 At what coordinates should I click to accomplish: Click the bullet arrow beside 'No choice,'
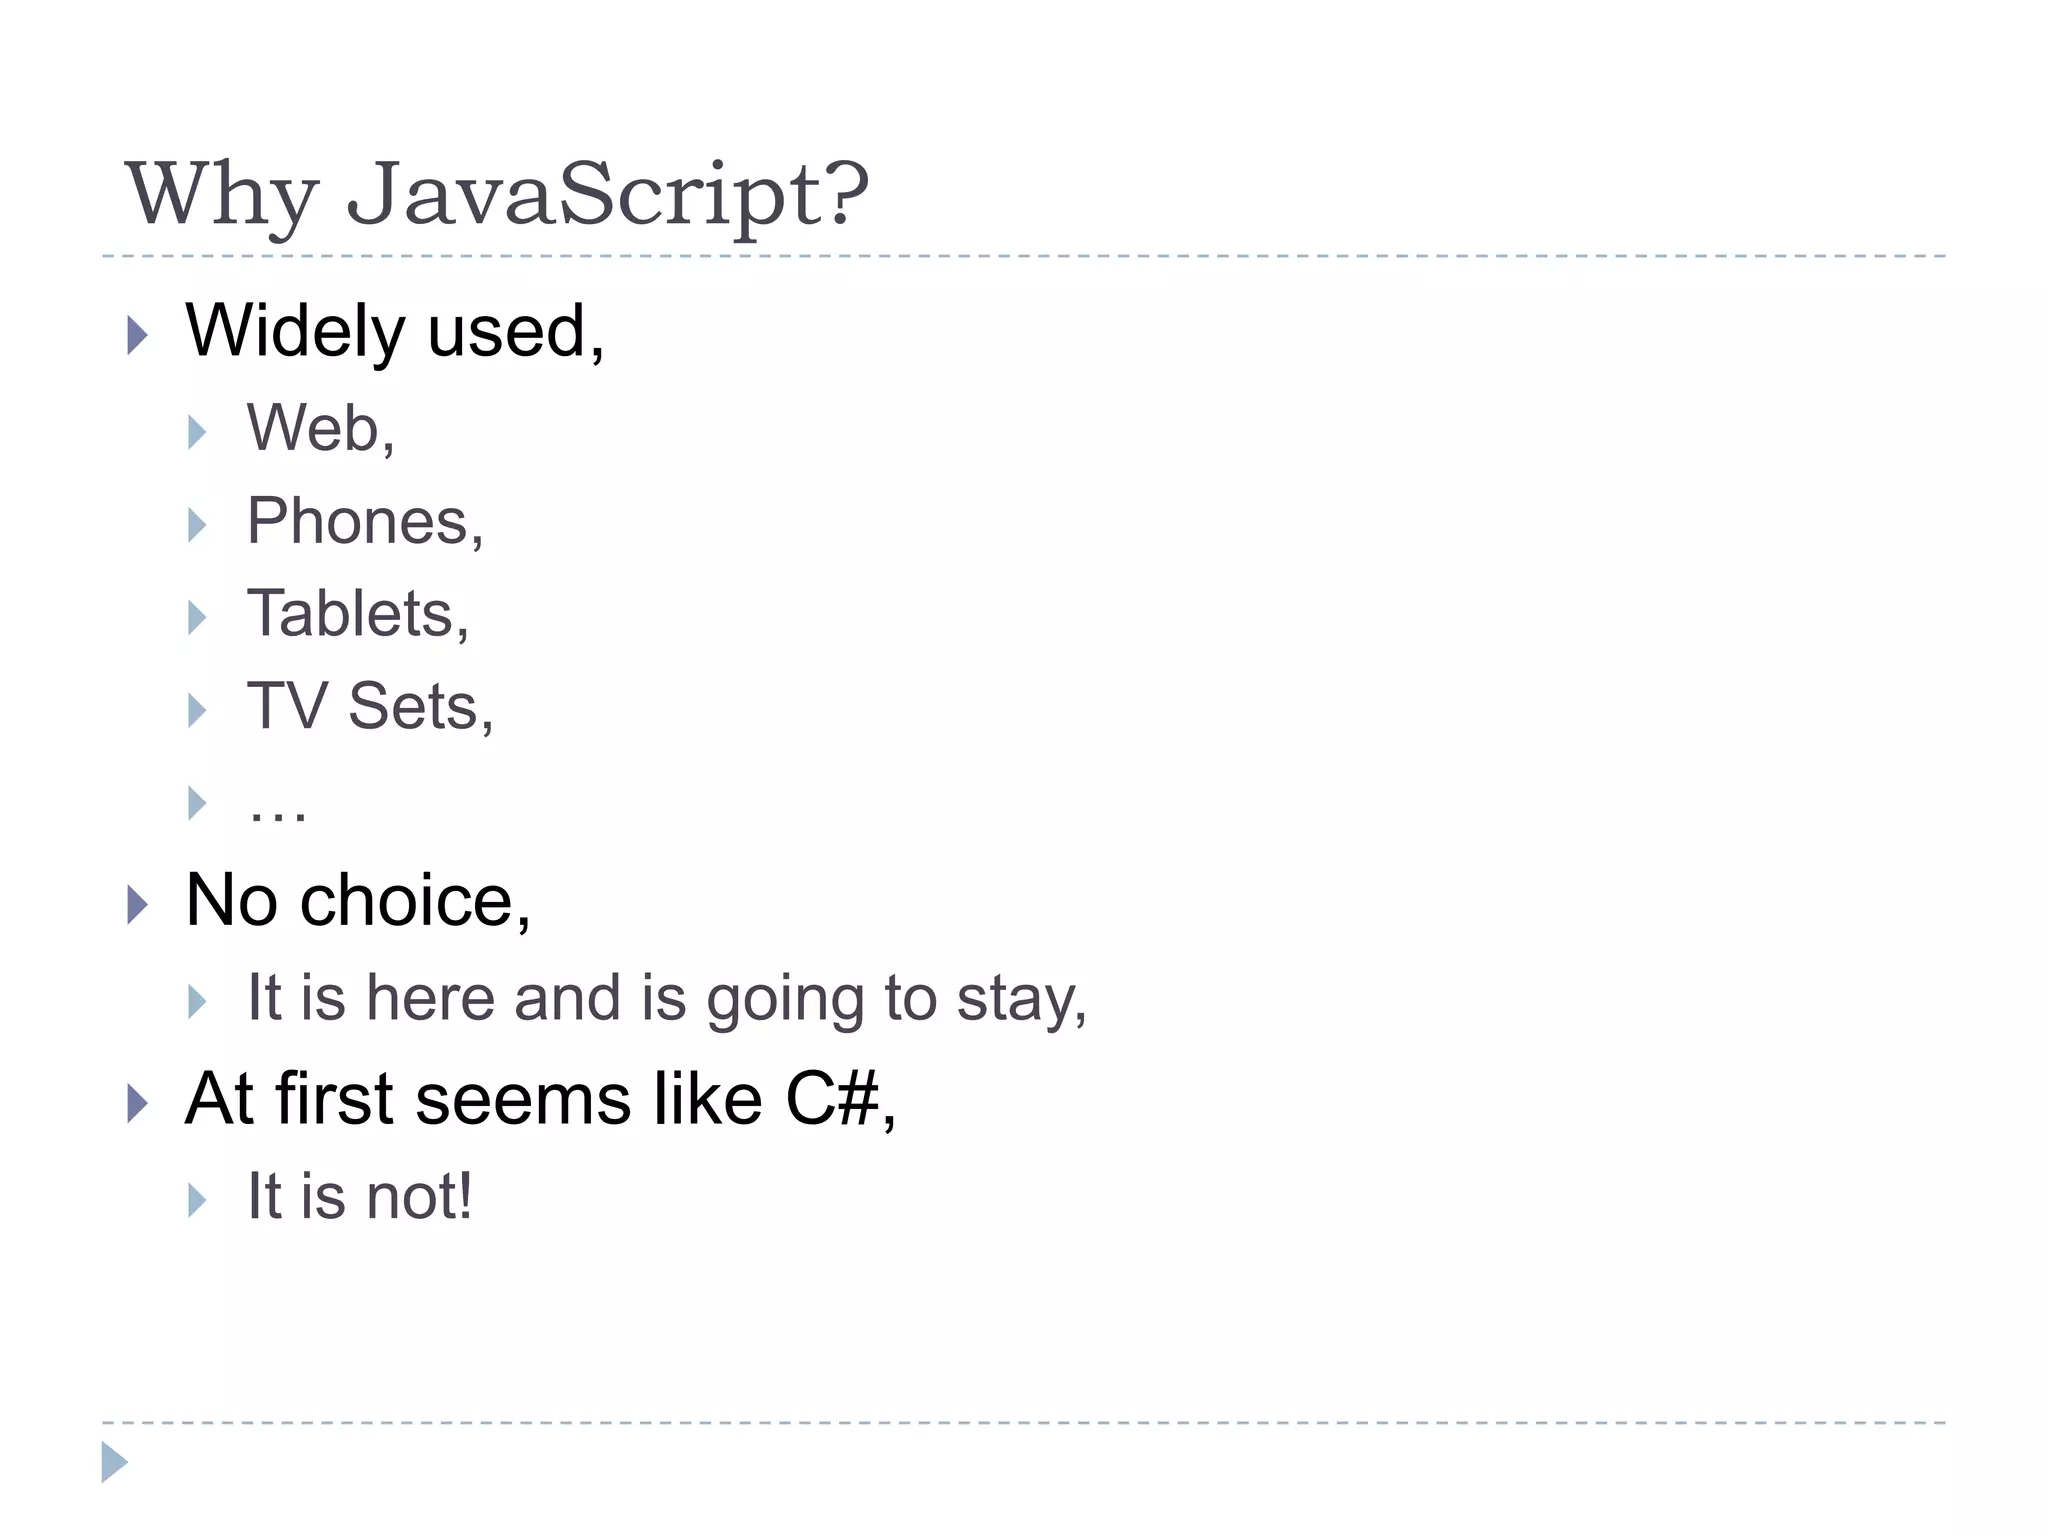[x=138, y=905]
